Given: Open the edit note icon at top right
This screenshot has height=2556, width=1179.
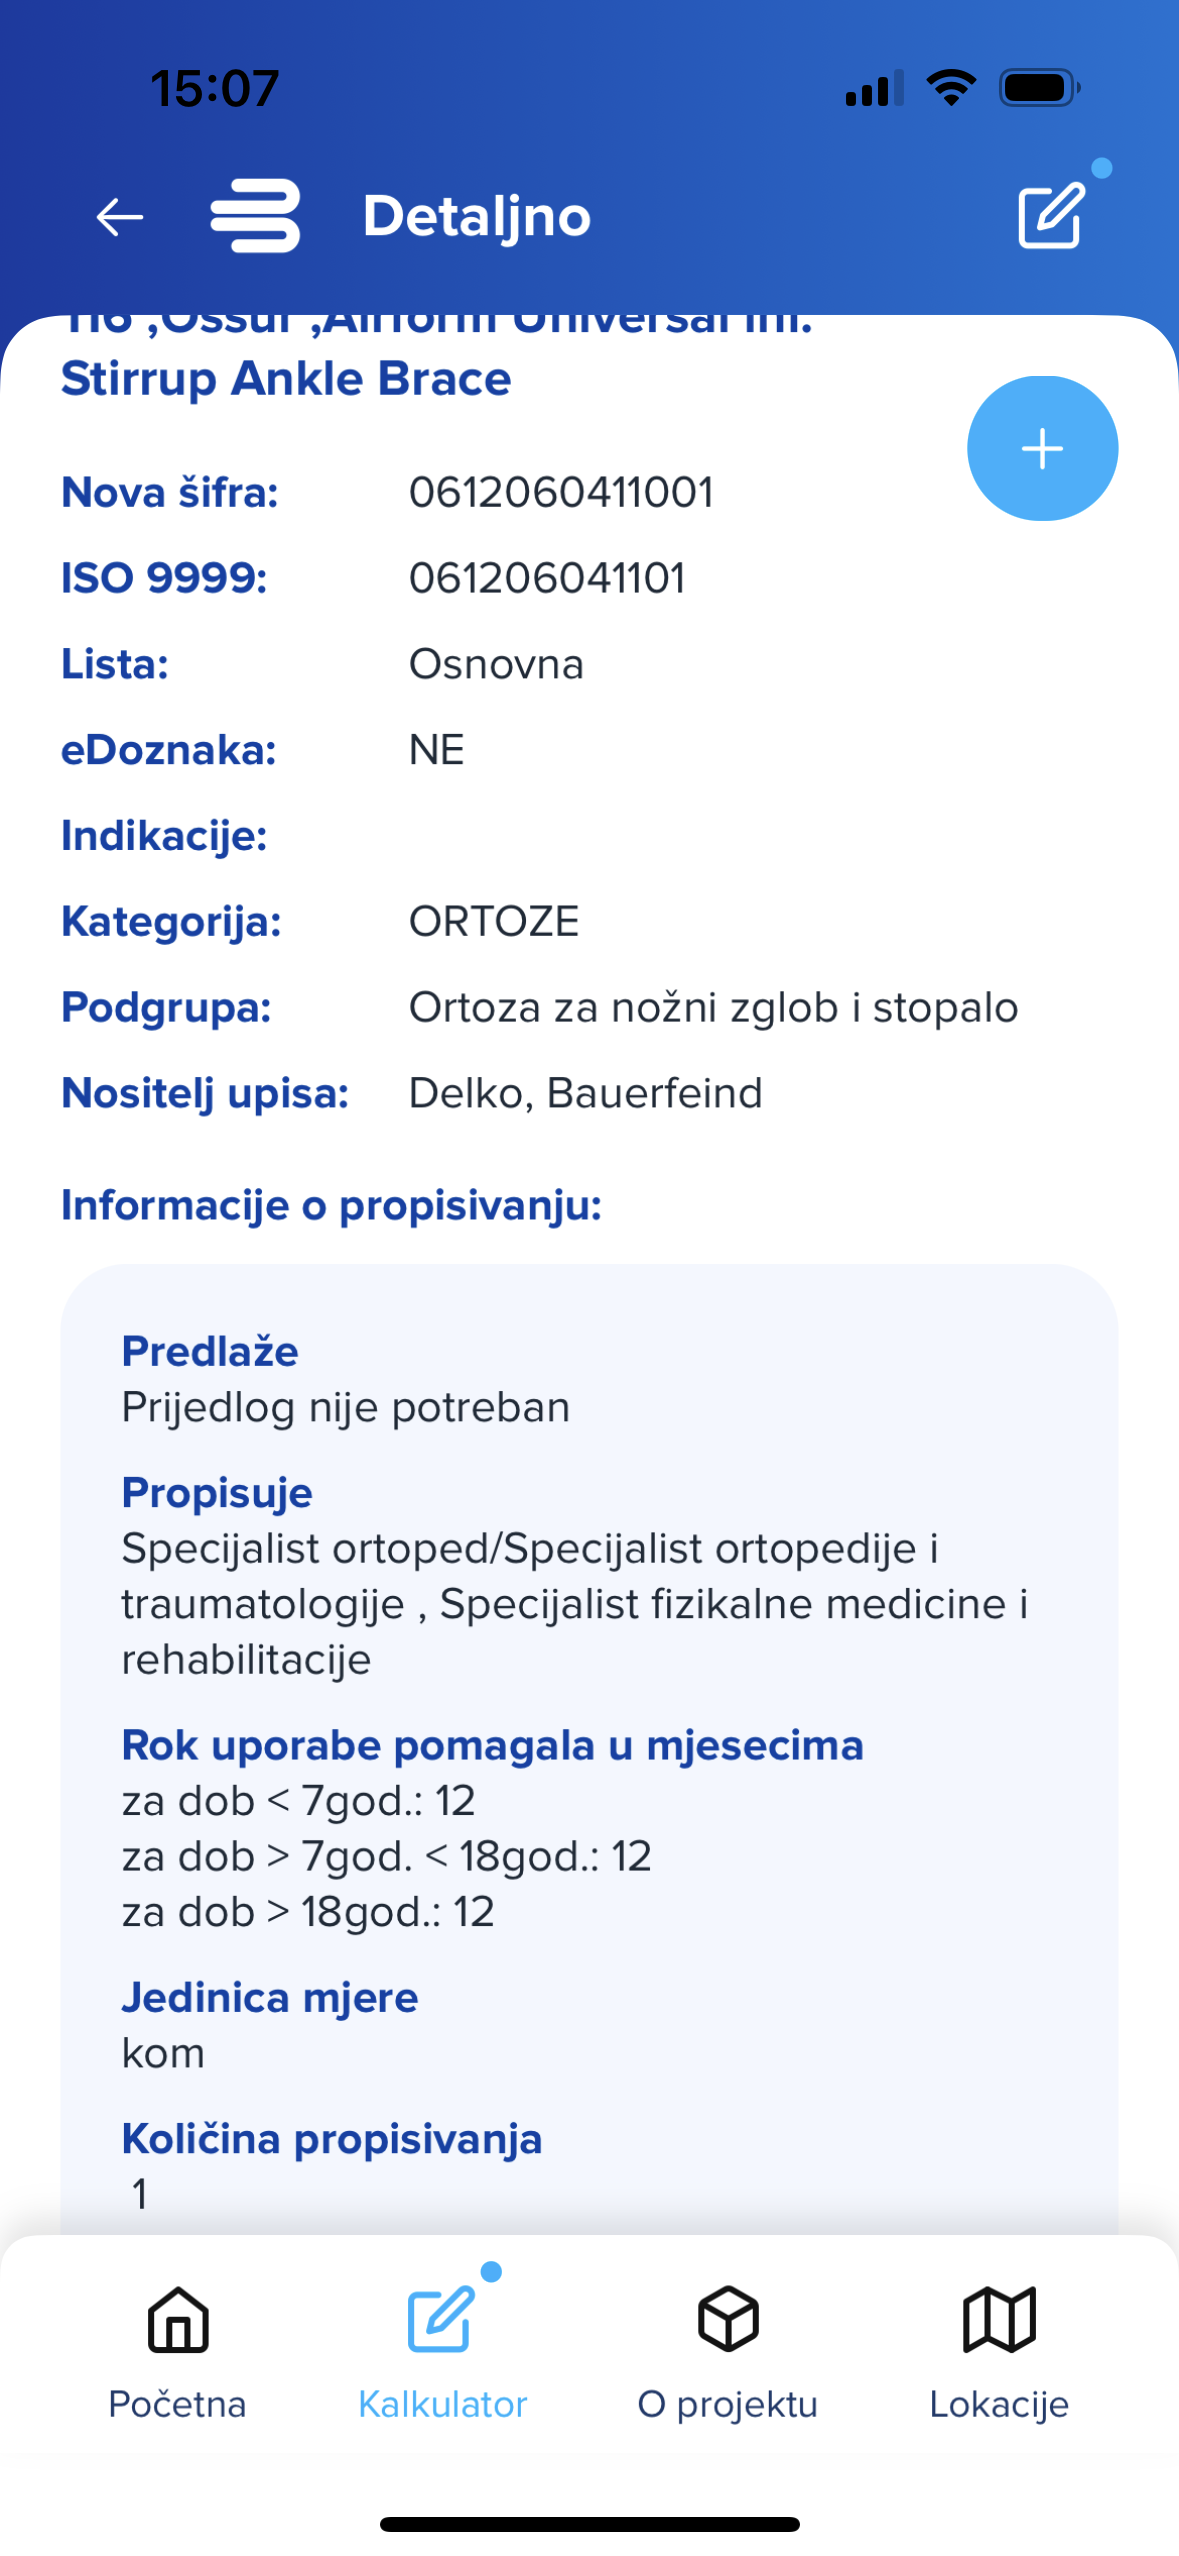Looking at the screenshot, I should (x=1051, y=214).
